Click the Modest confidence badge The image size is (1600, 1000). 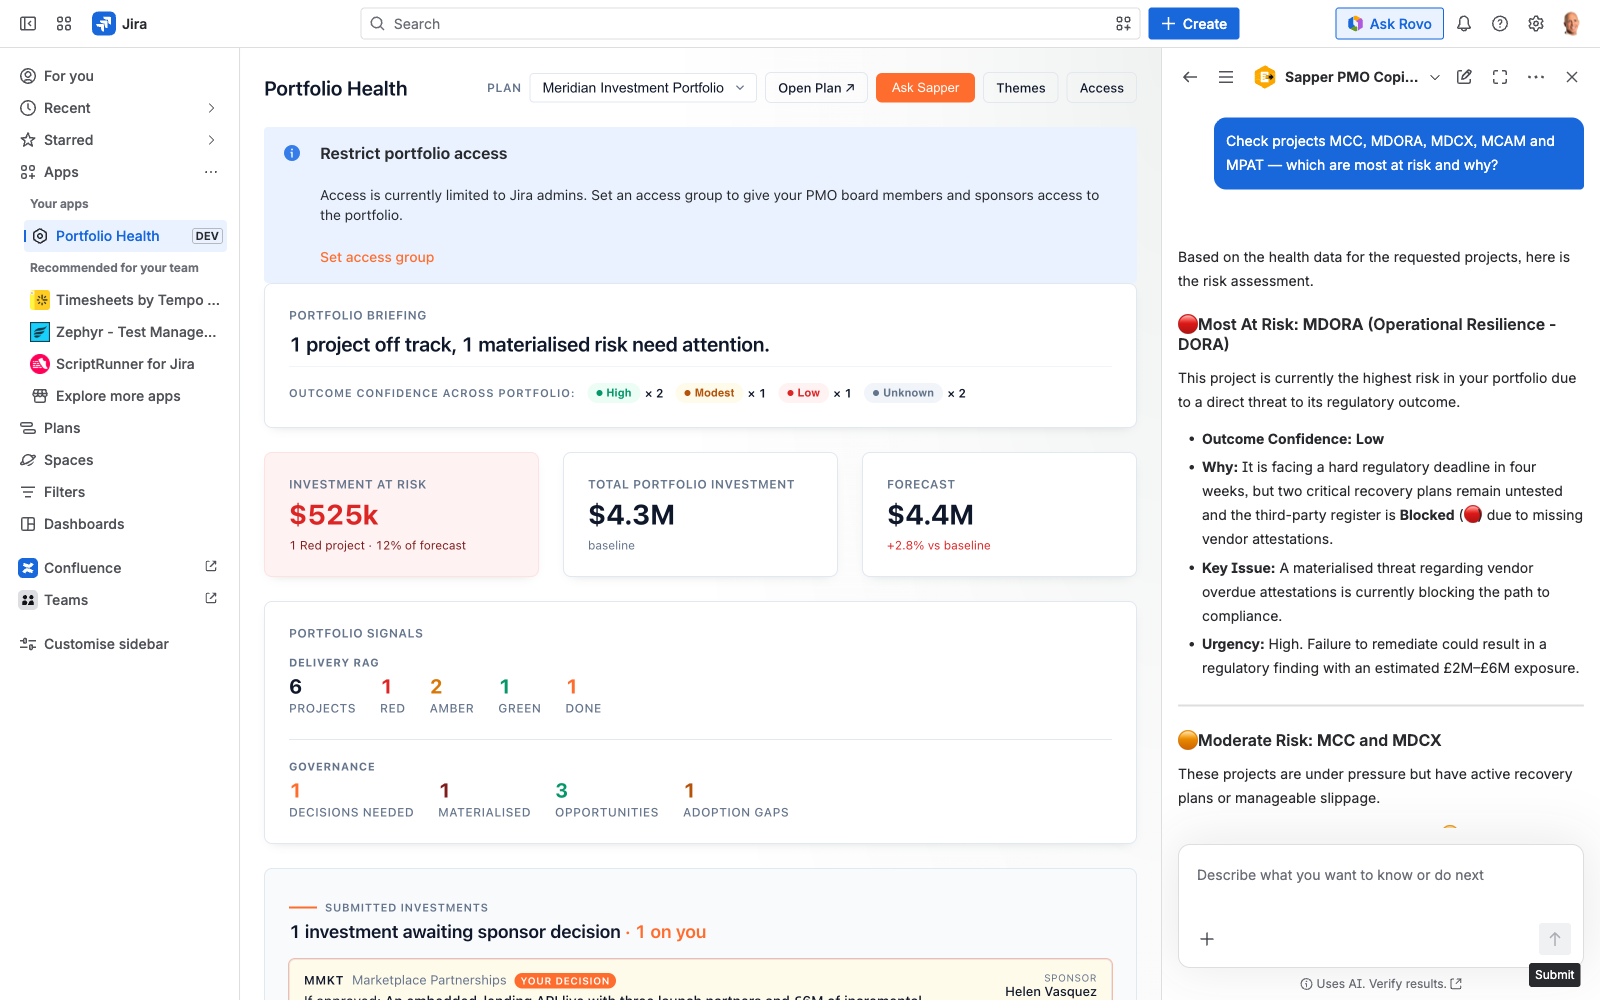click(709, 393)
